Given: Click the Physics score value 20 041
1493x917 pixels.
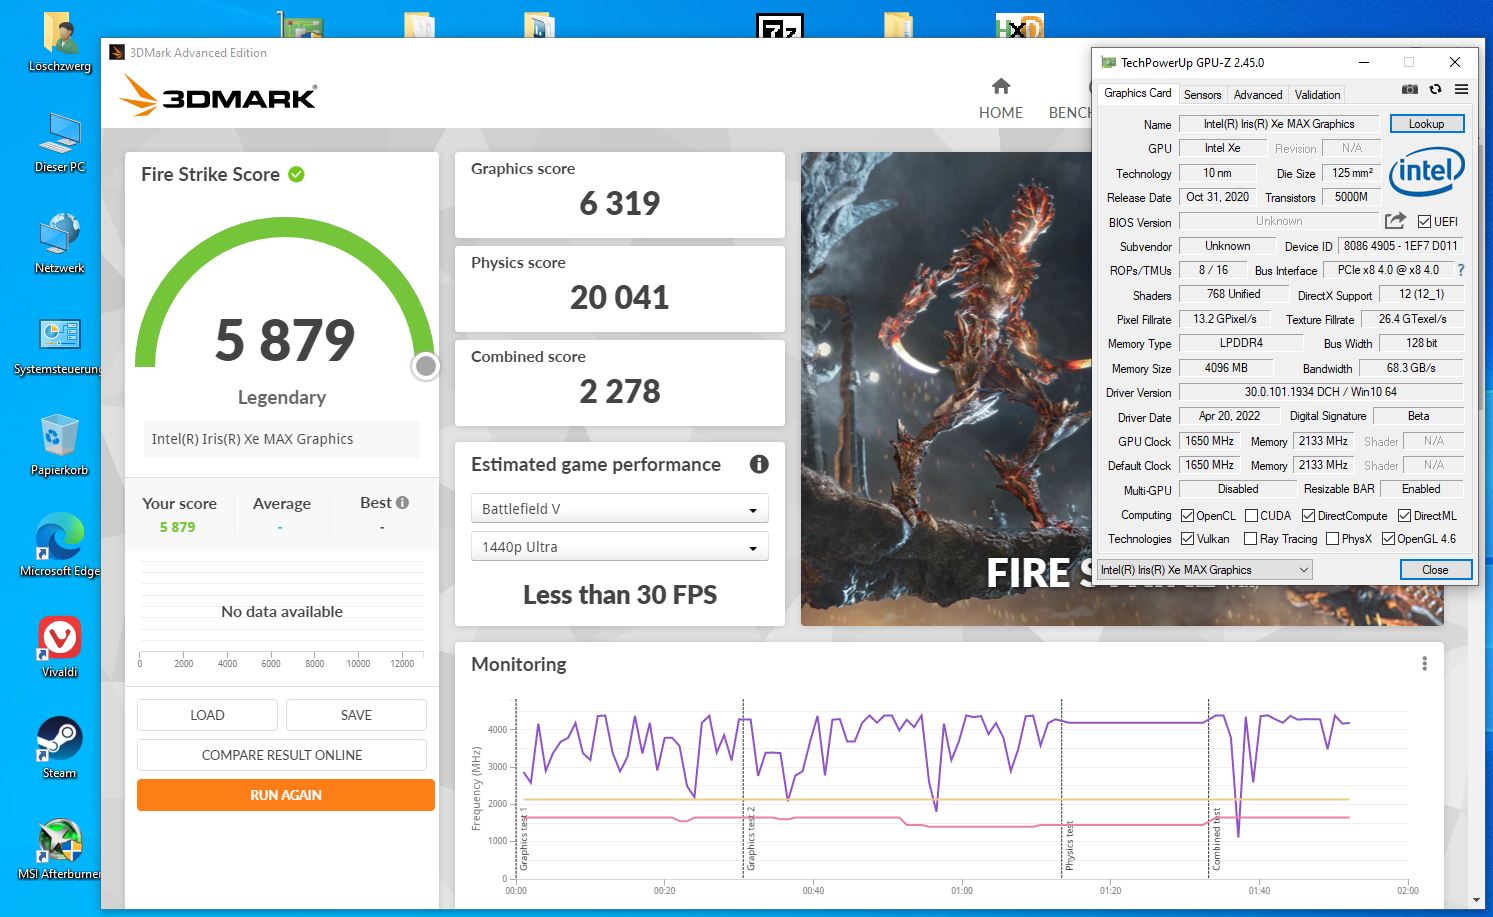Looking at the screenshot, I should point(619,298).
